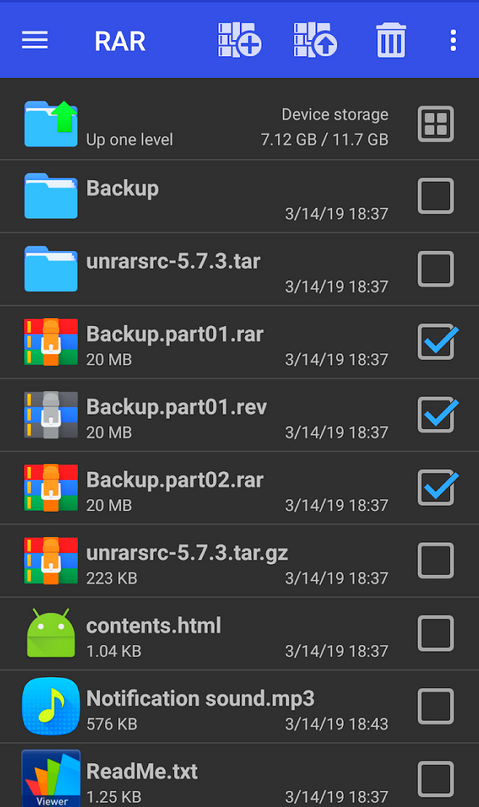Uncheck the Backup.part02.rar checkbox
This screenshot has height=807, width=479.
click(437, 487)
